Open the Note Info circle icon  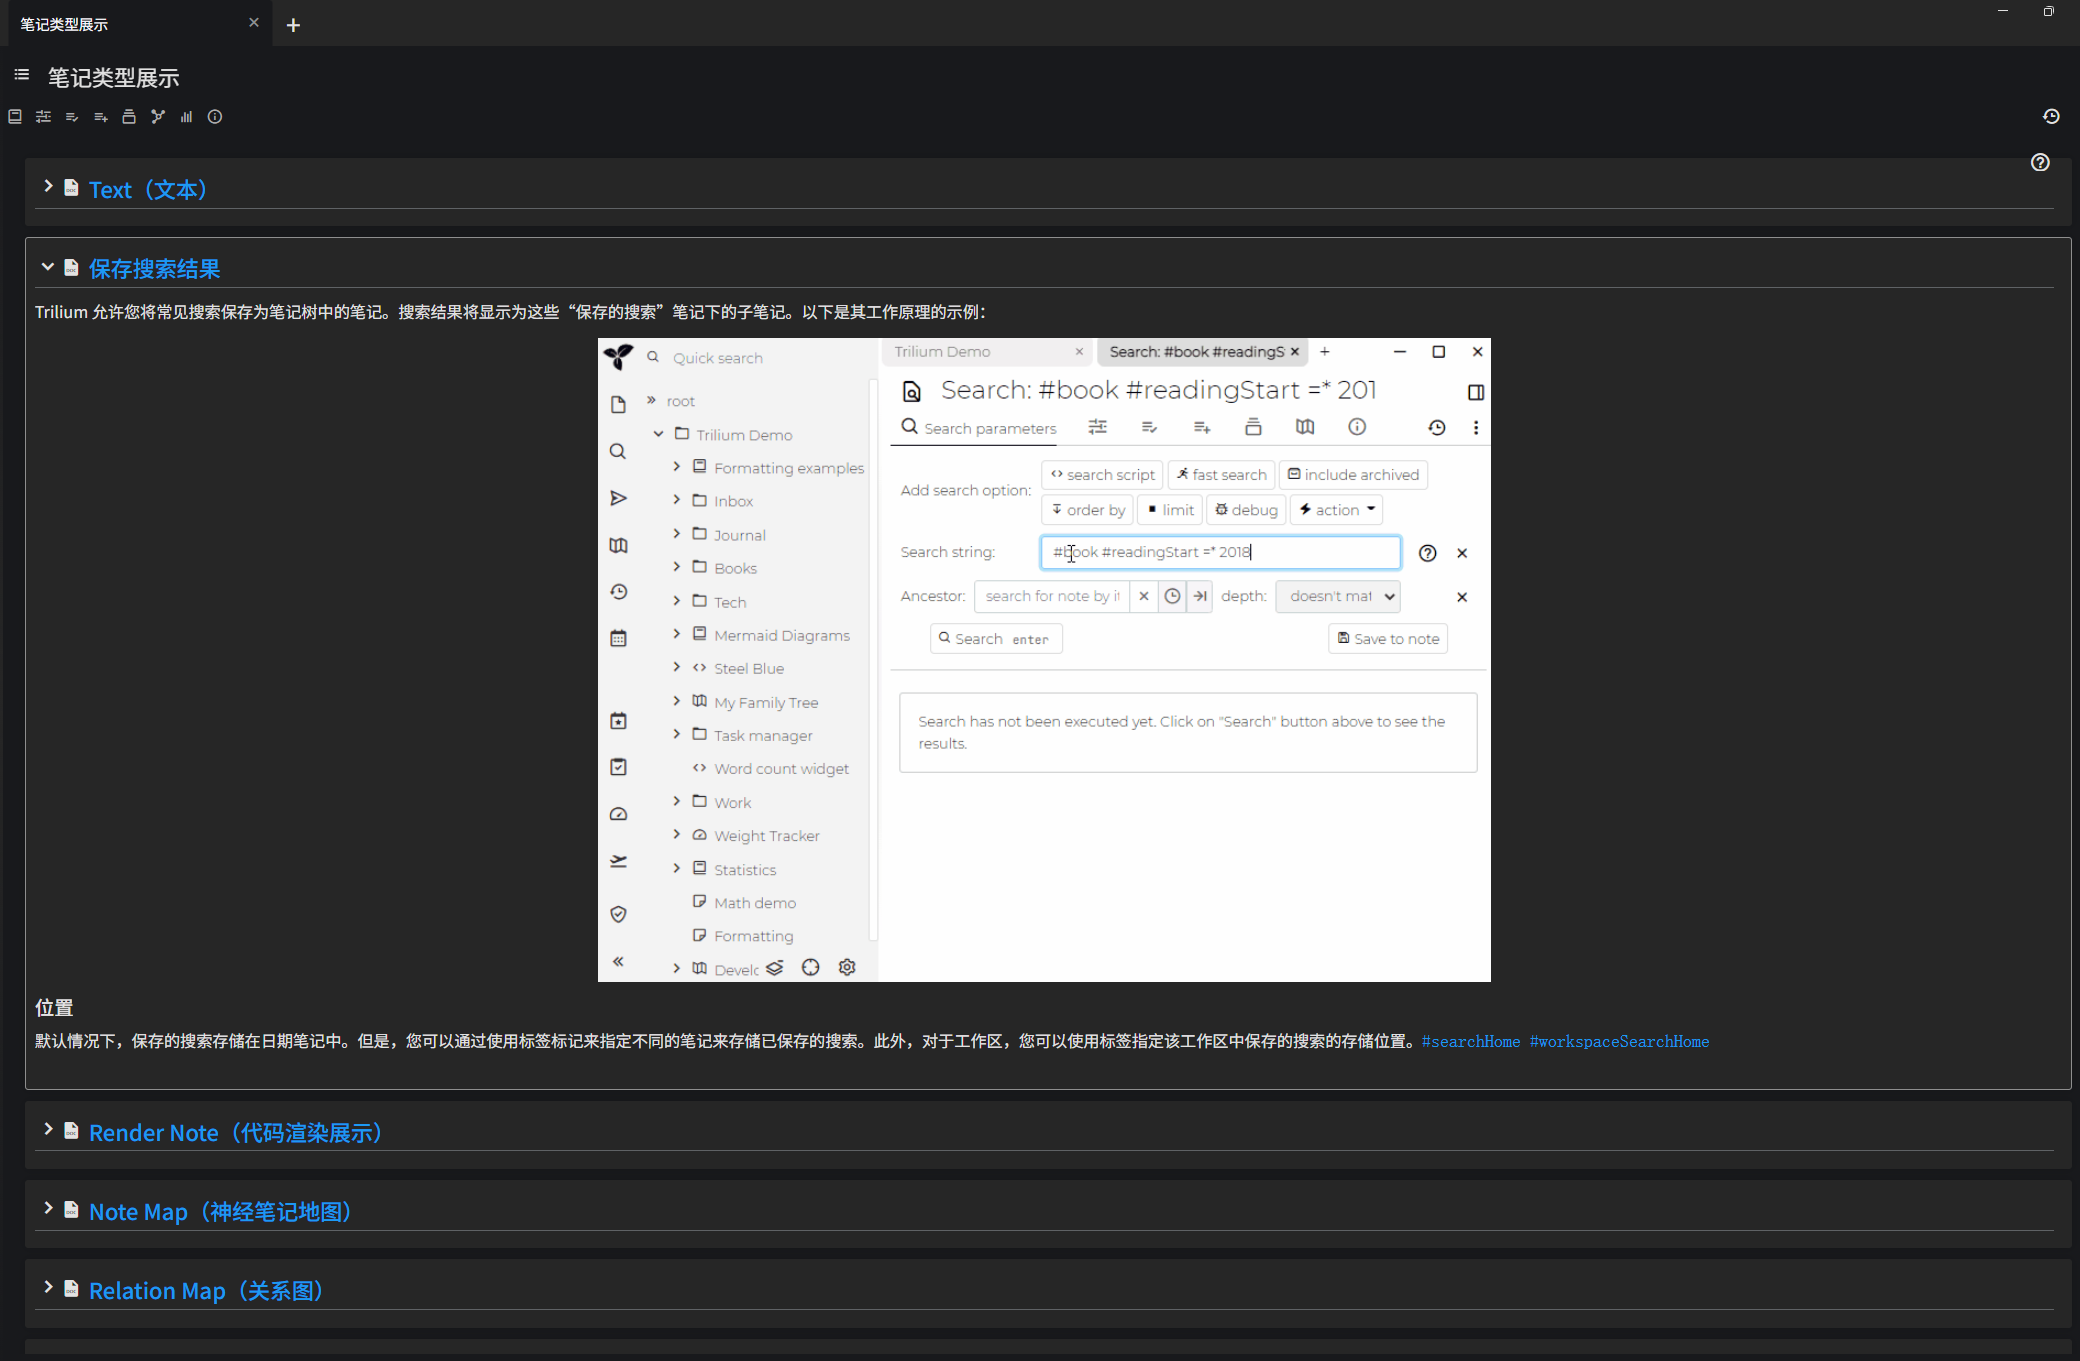215,117
